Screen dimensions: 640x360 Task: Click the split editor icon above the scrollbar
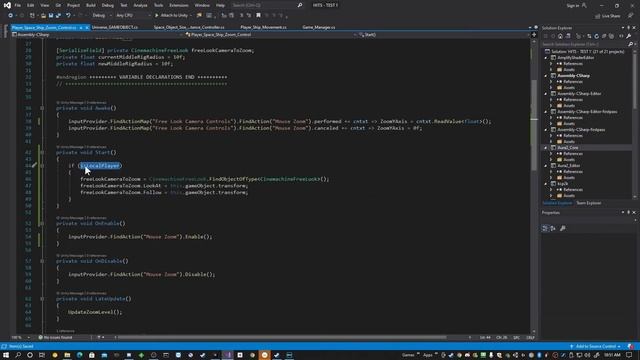pyautogui.click(x=534, y=35)
